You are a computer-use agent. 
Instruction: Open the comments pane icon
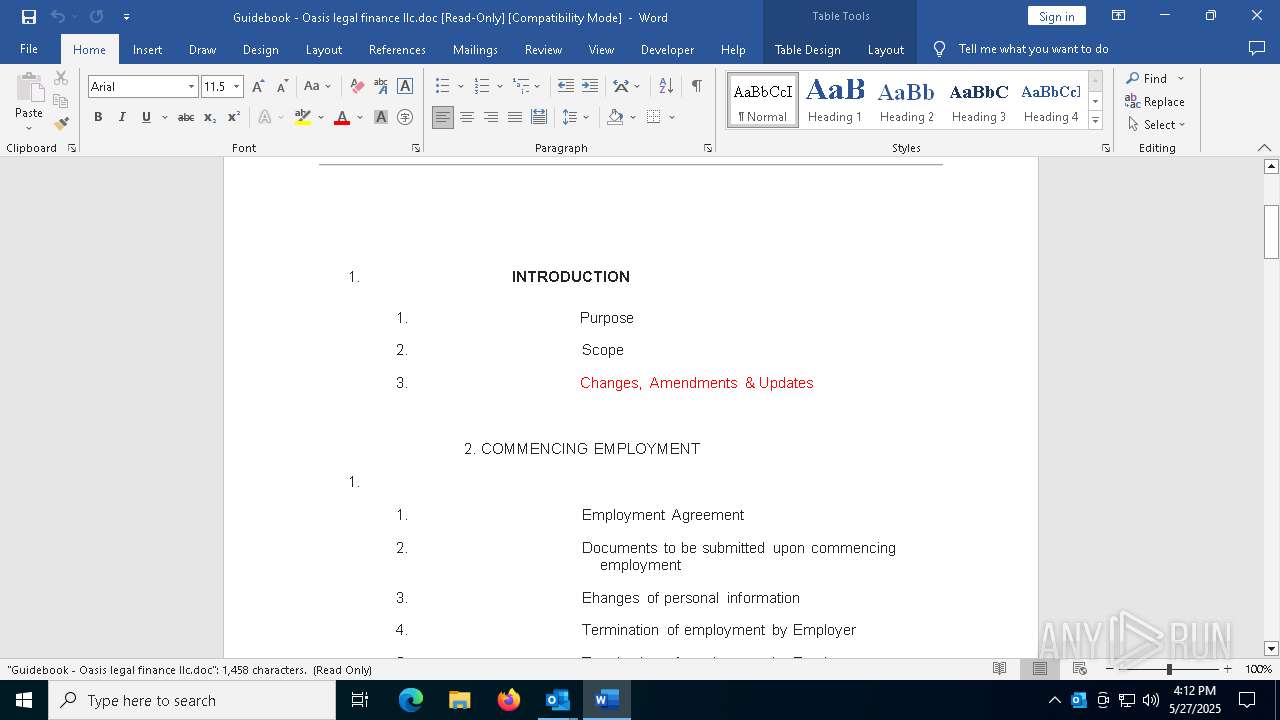click(x=1257, y=49)
